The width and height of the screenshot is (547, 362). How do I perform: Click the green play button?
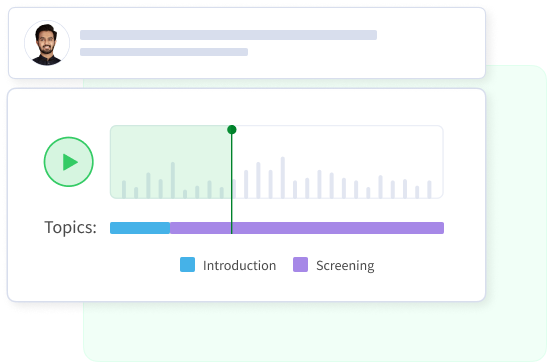pos(69,162)
